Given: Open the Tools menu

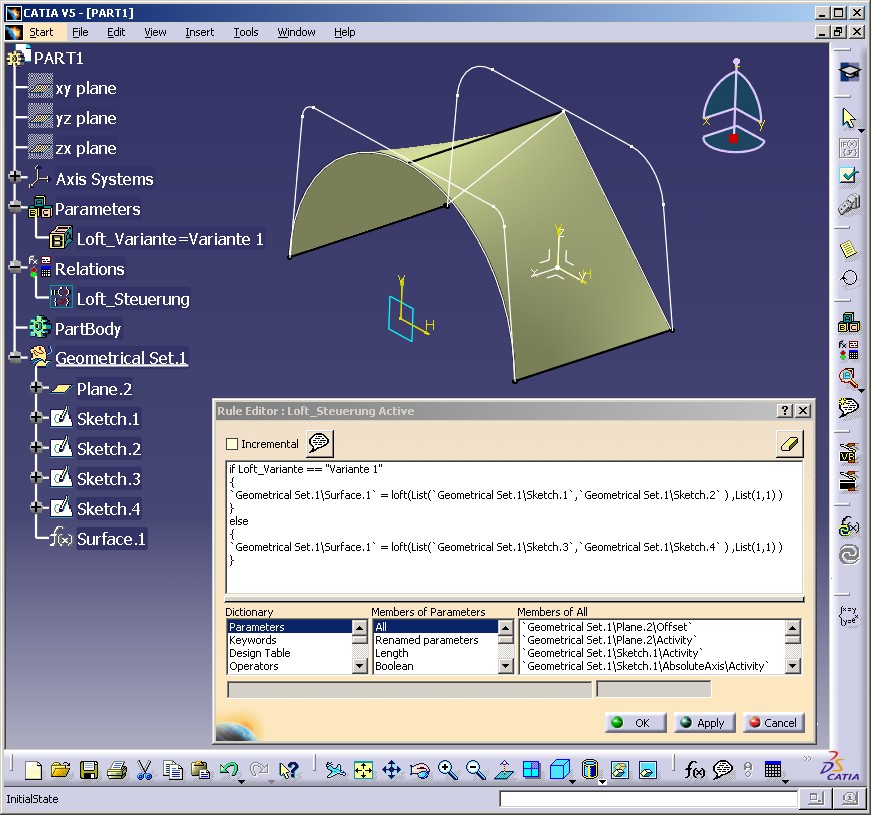Looking at the screenshot, I should point(246,32).
